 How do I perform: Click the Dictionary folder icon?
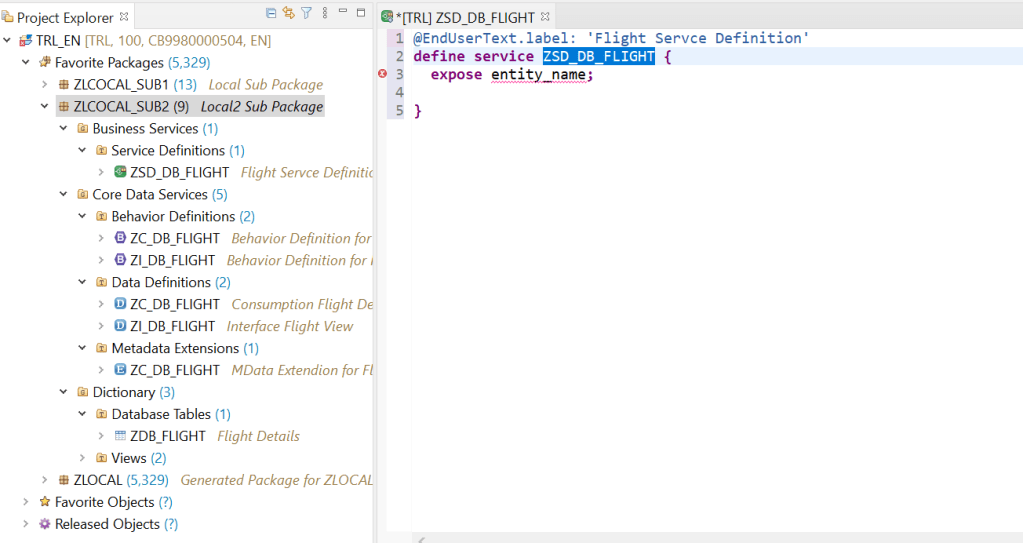tap(82, 392)
